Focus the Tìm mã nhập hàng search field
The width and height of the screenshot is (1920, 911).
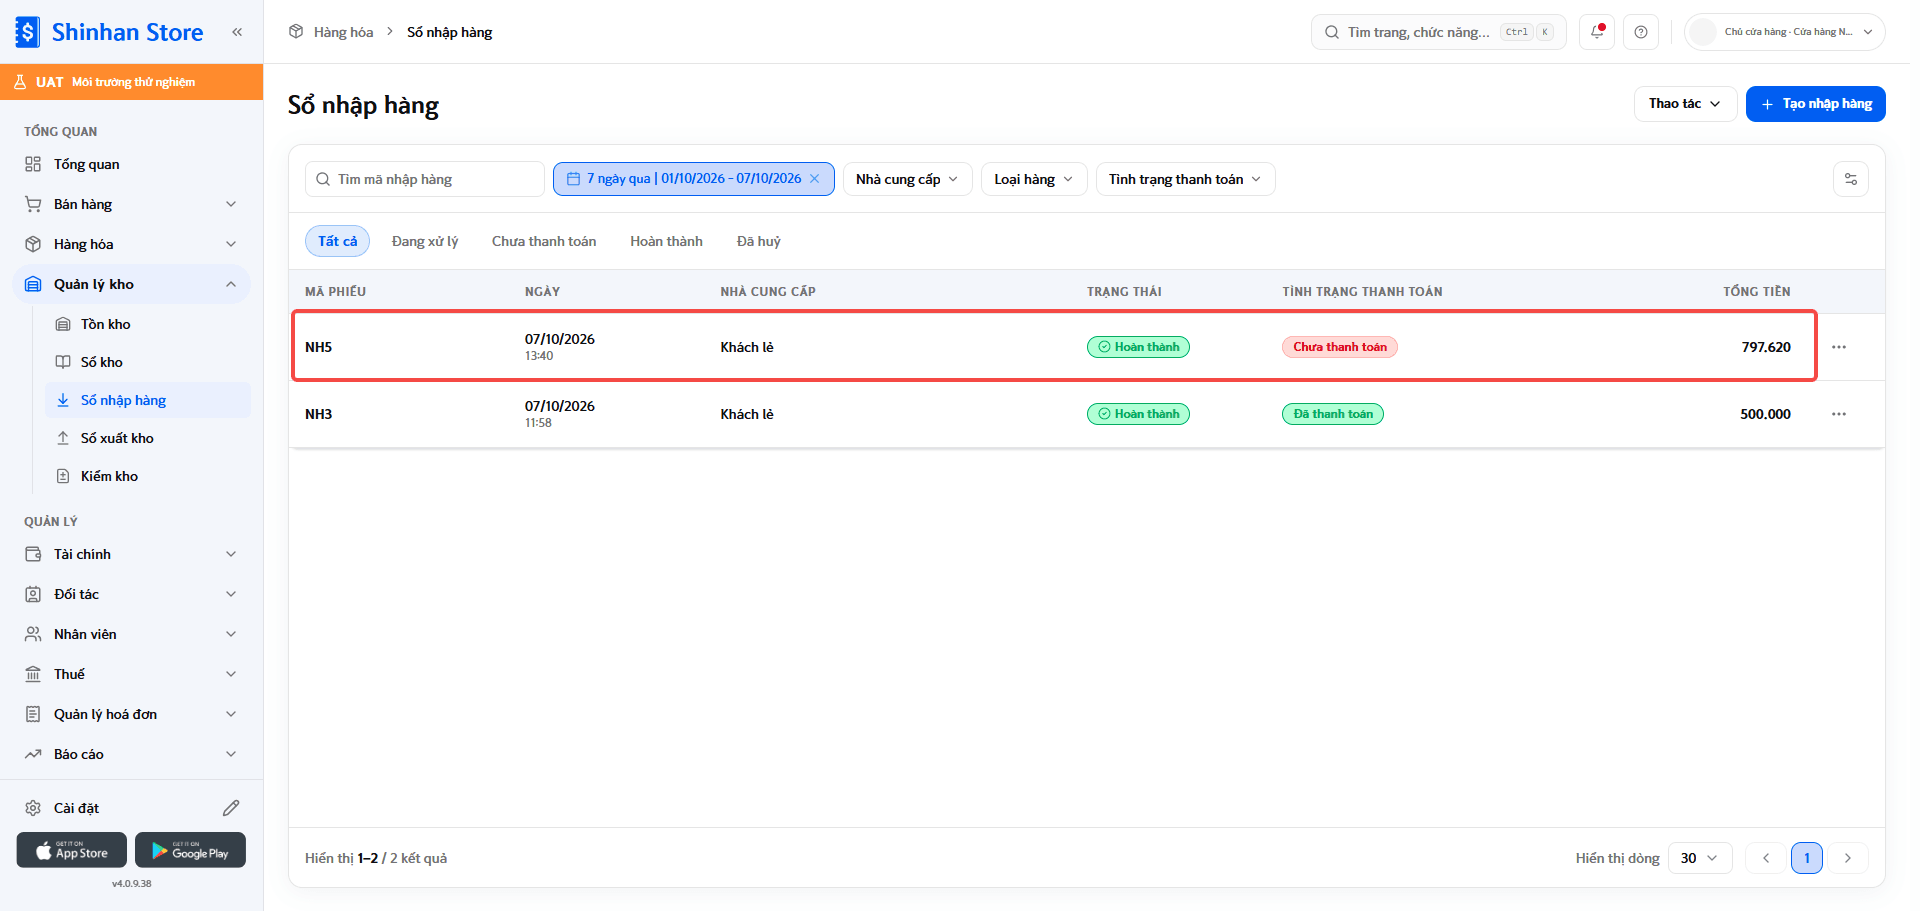click(x=425, y=179)
